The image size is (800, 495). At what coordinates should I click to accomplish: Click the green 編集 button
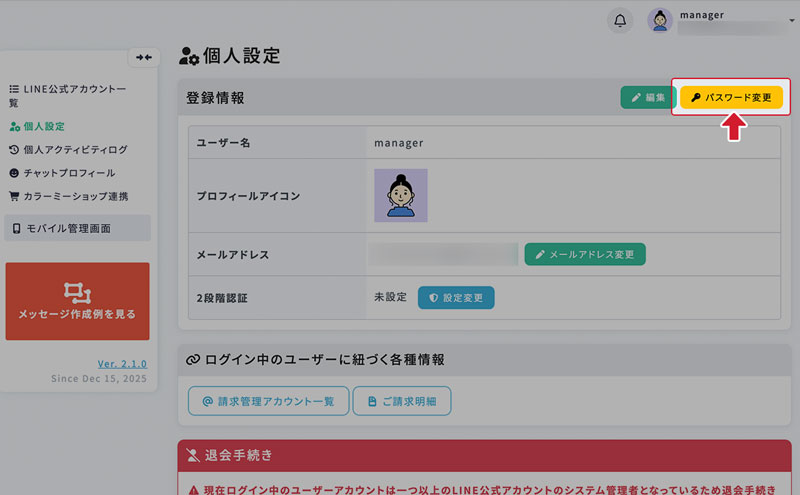coord(647,98)
